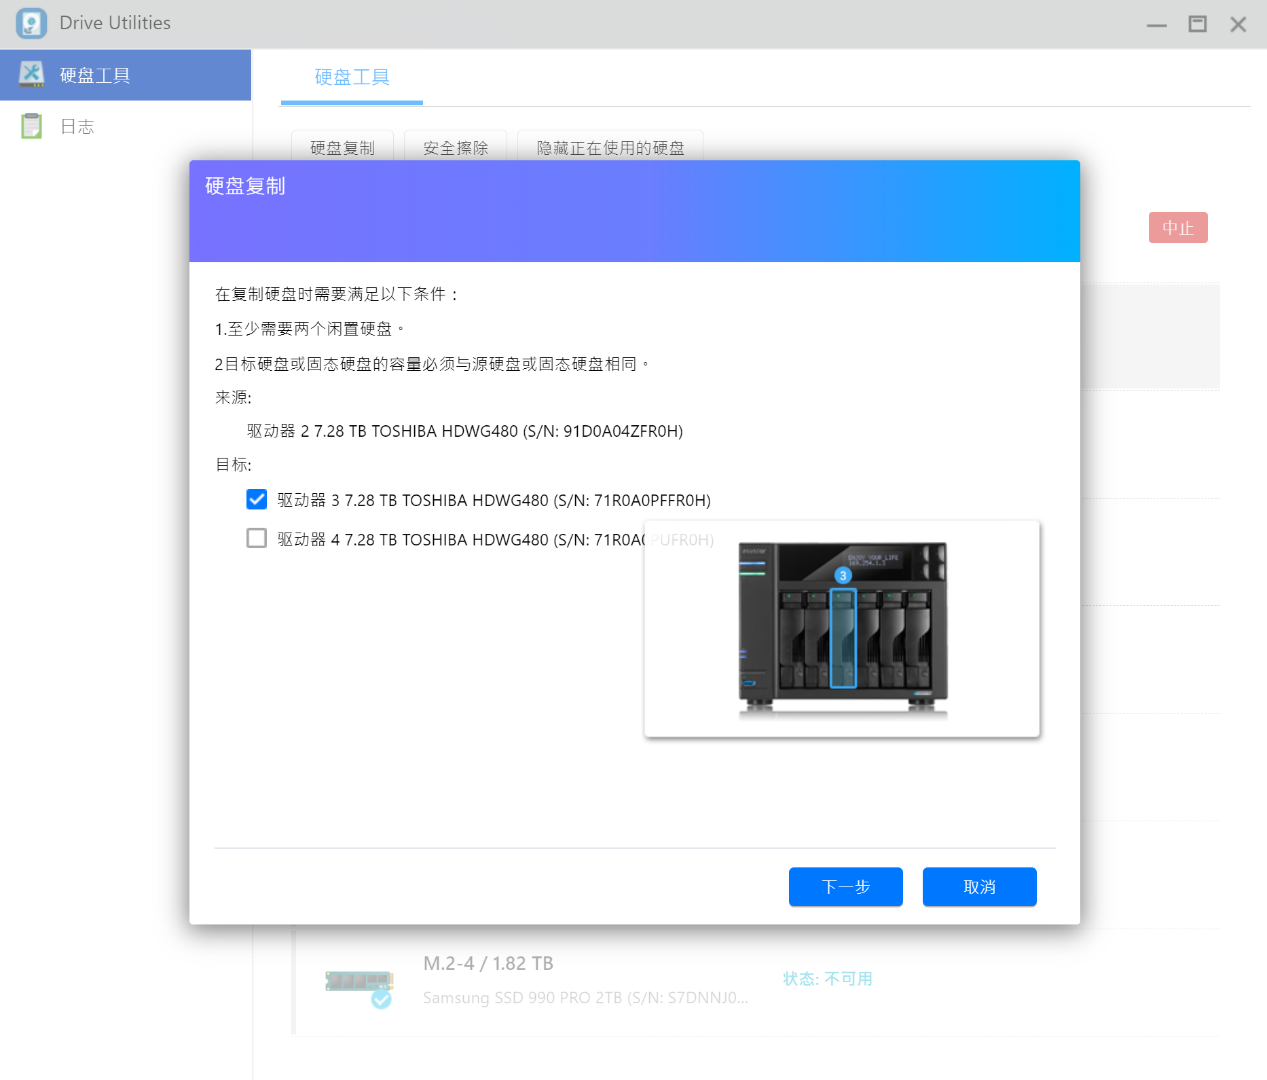Click the 状态: 不可用 status text
Viewport: 1267px width, 1080px height.
tap(827, 979)
